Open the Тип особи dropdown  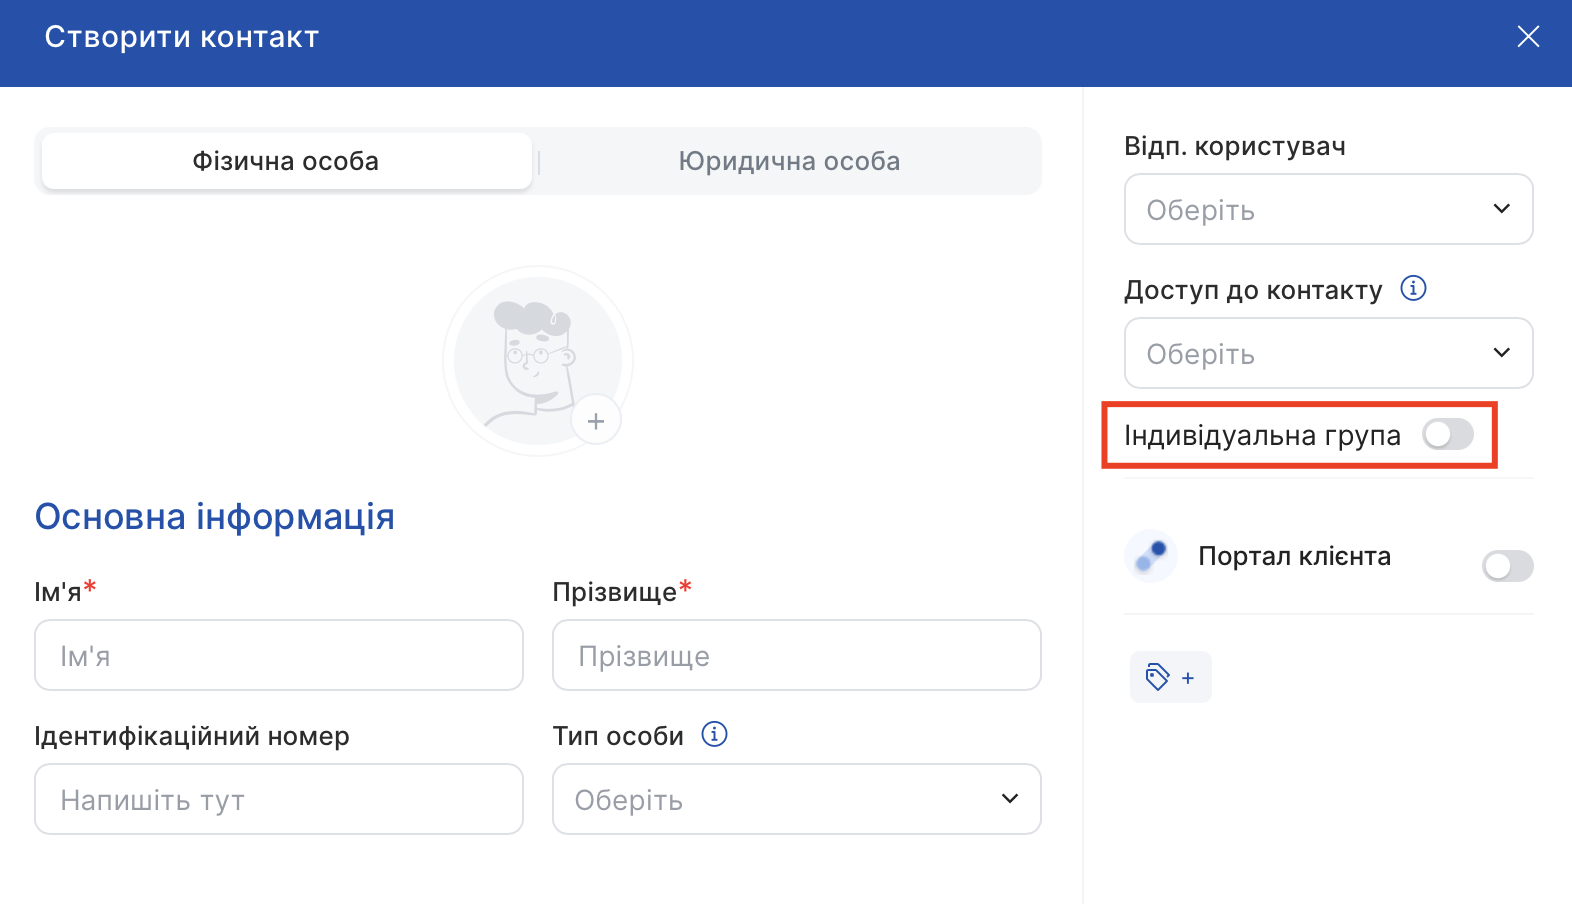[796, 799]
